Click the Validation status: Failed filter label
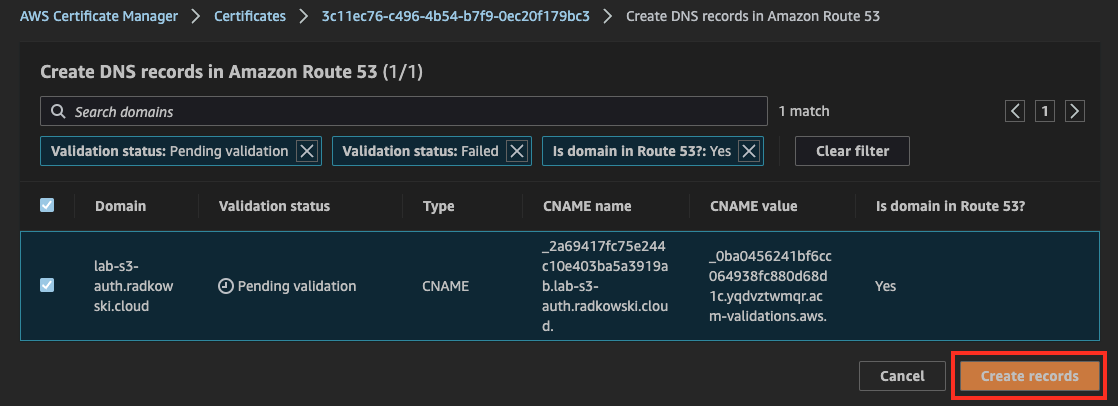Viewport: 1118px width, 406px height. pos(420,151)
